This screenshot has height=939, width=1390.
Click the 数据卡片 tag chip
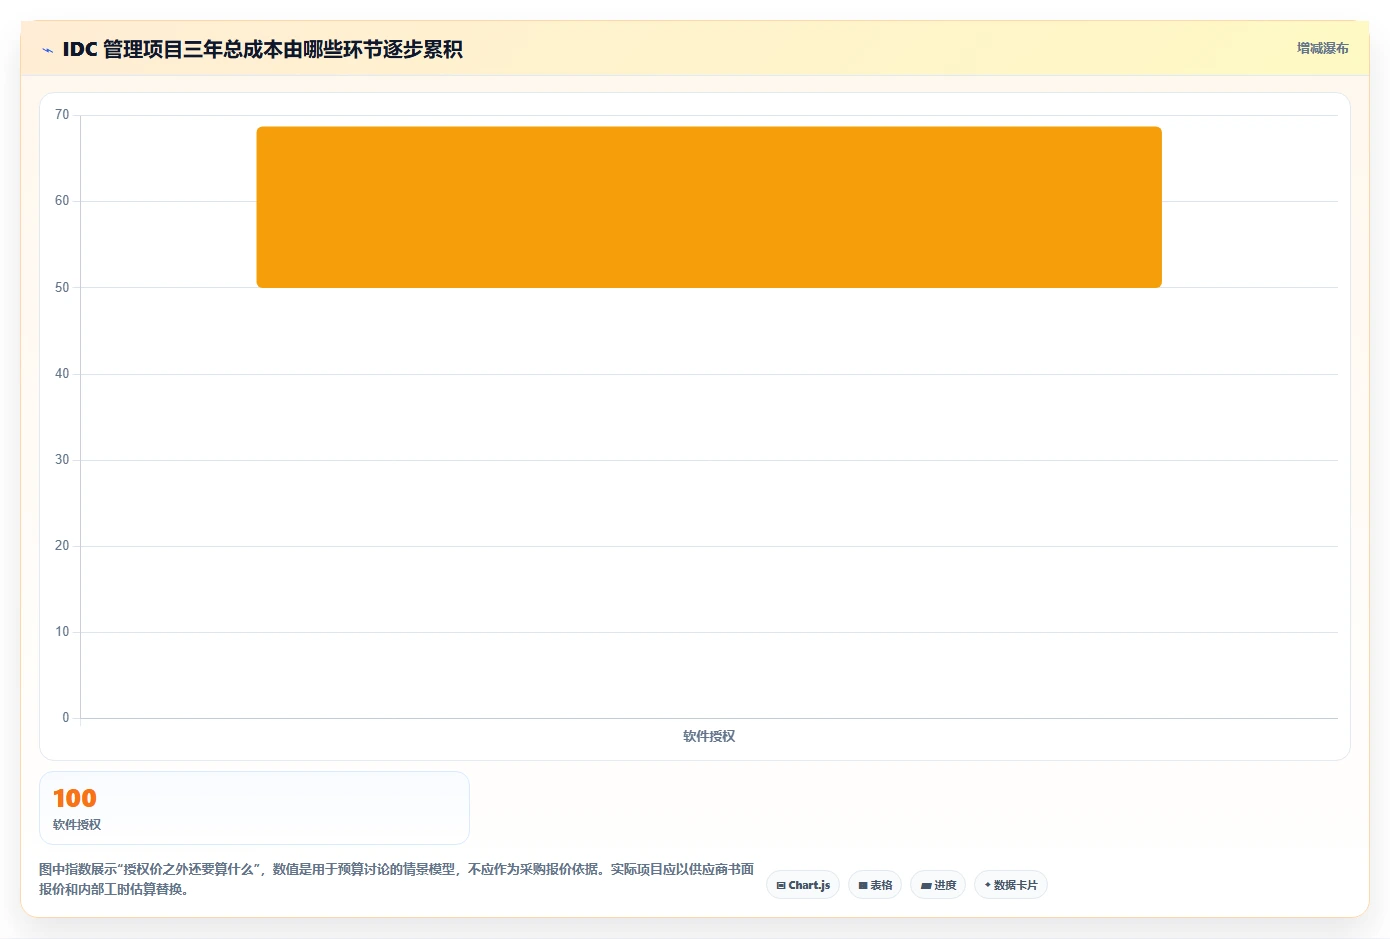click(1011, 885)
